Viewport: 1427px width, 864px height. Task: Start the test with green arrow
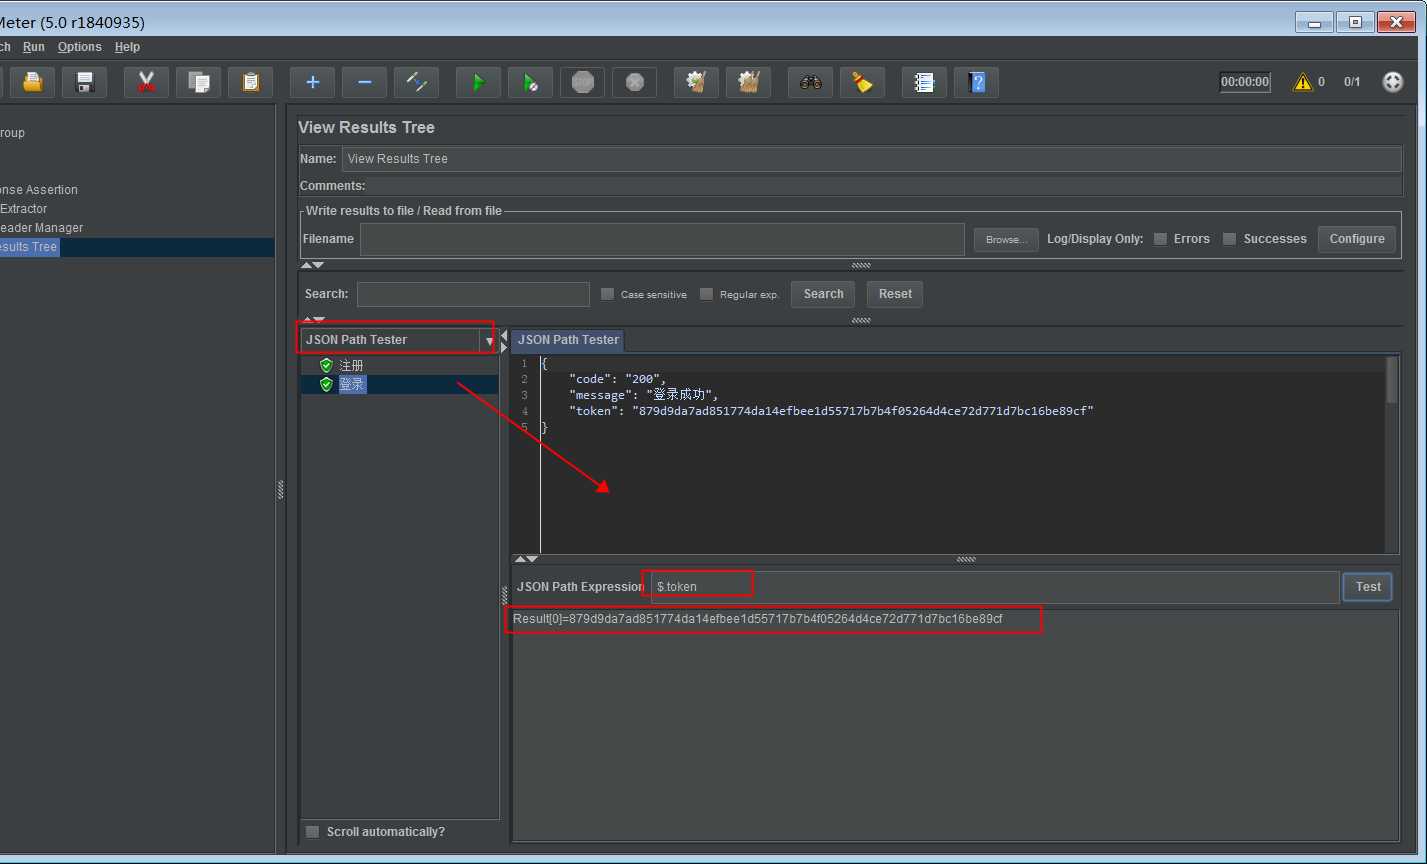tap(479, 82)
